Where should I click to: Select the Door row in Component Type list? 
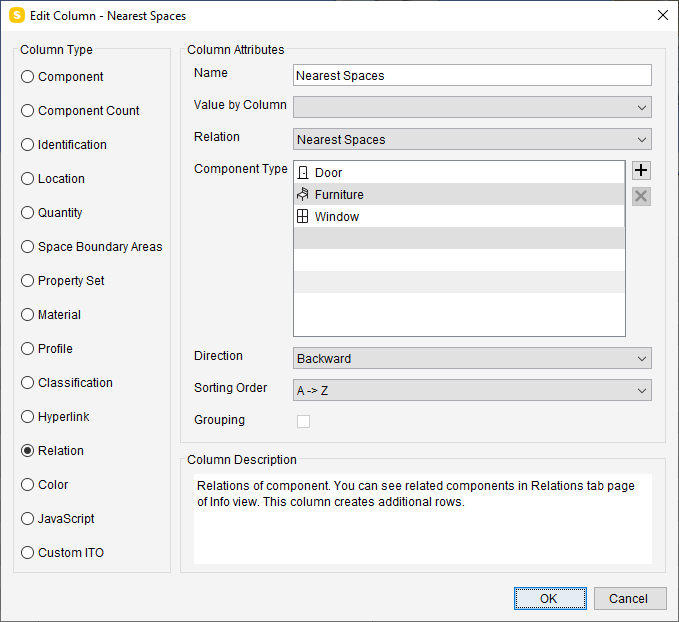[459, 172]
